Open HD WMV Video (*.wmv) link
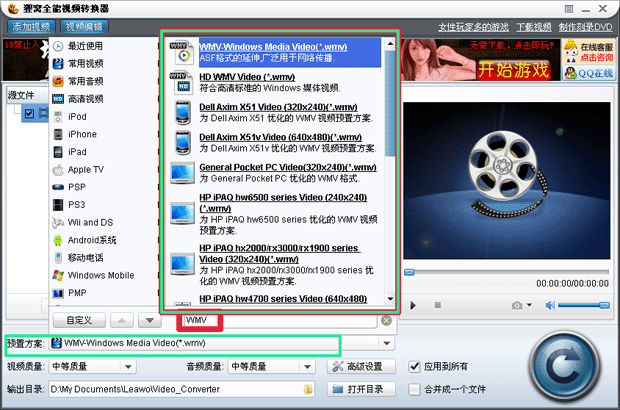Image resolution: width=620 pixels, height=410 pixels. pos(247,77)
